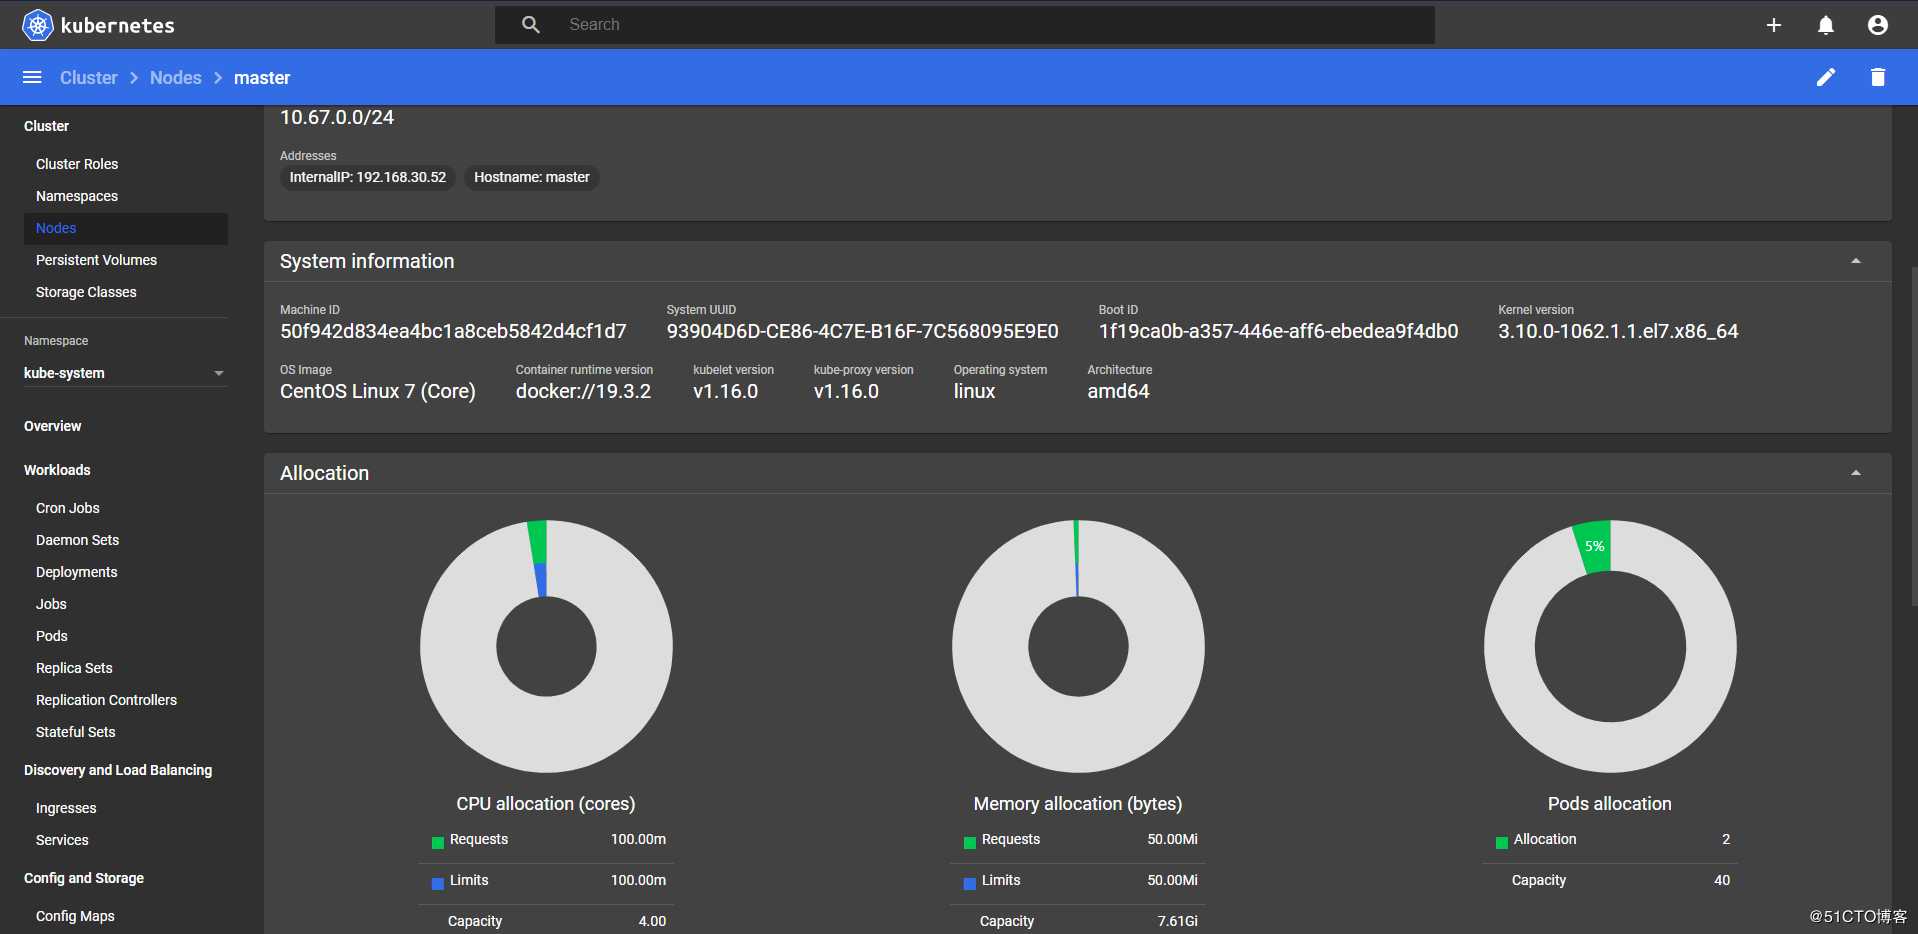Screen dimensions: 1918x934
Task: Go to Cluster breadcrumb
Action: [88, 77]
